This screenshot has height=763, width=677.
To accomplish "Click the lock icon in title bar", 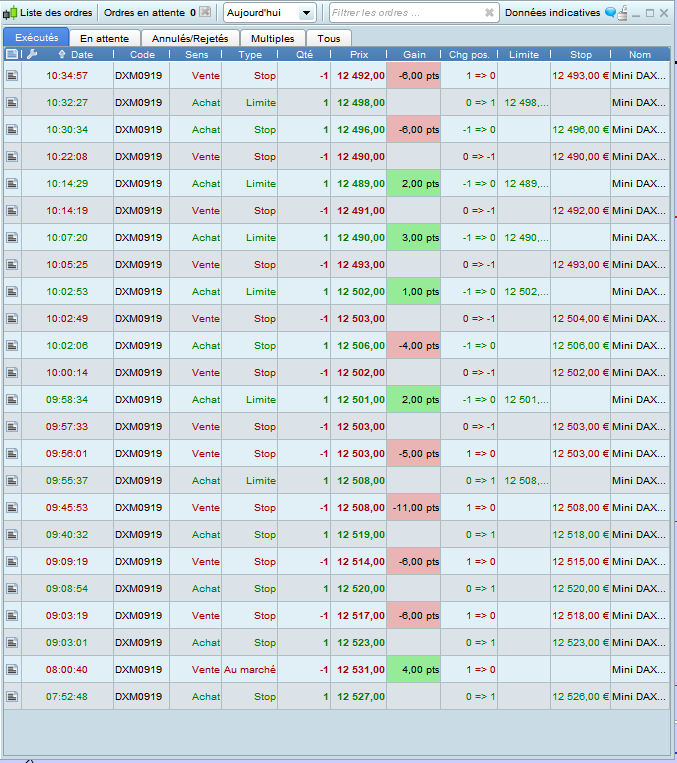I will 622,13.
